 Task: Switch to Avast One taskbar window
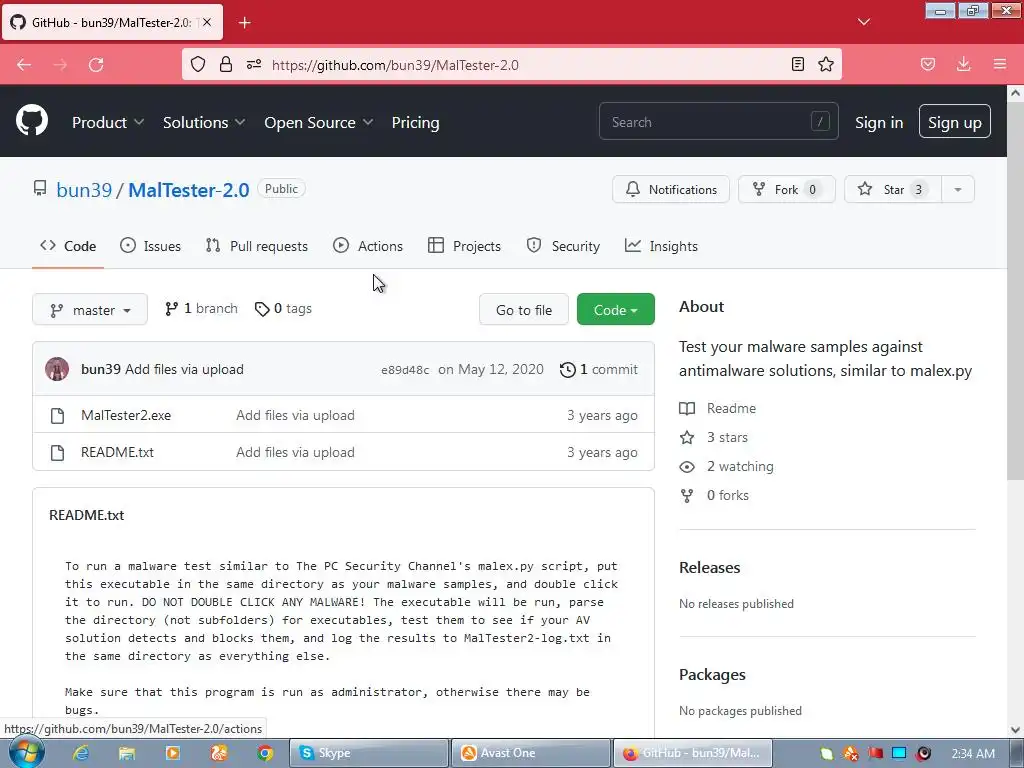click(530, 753)
